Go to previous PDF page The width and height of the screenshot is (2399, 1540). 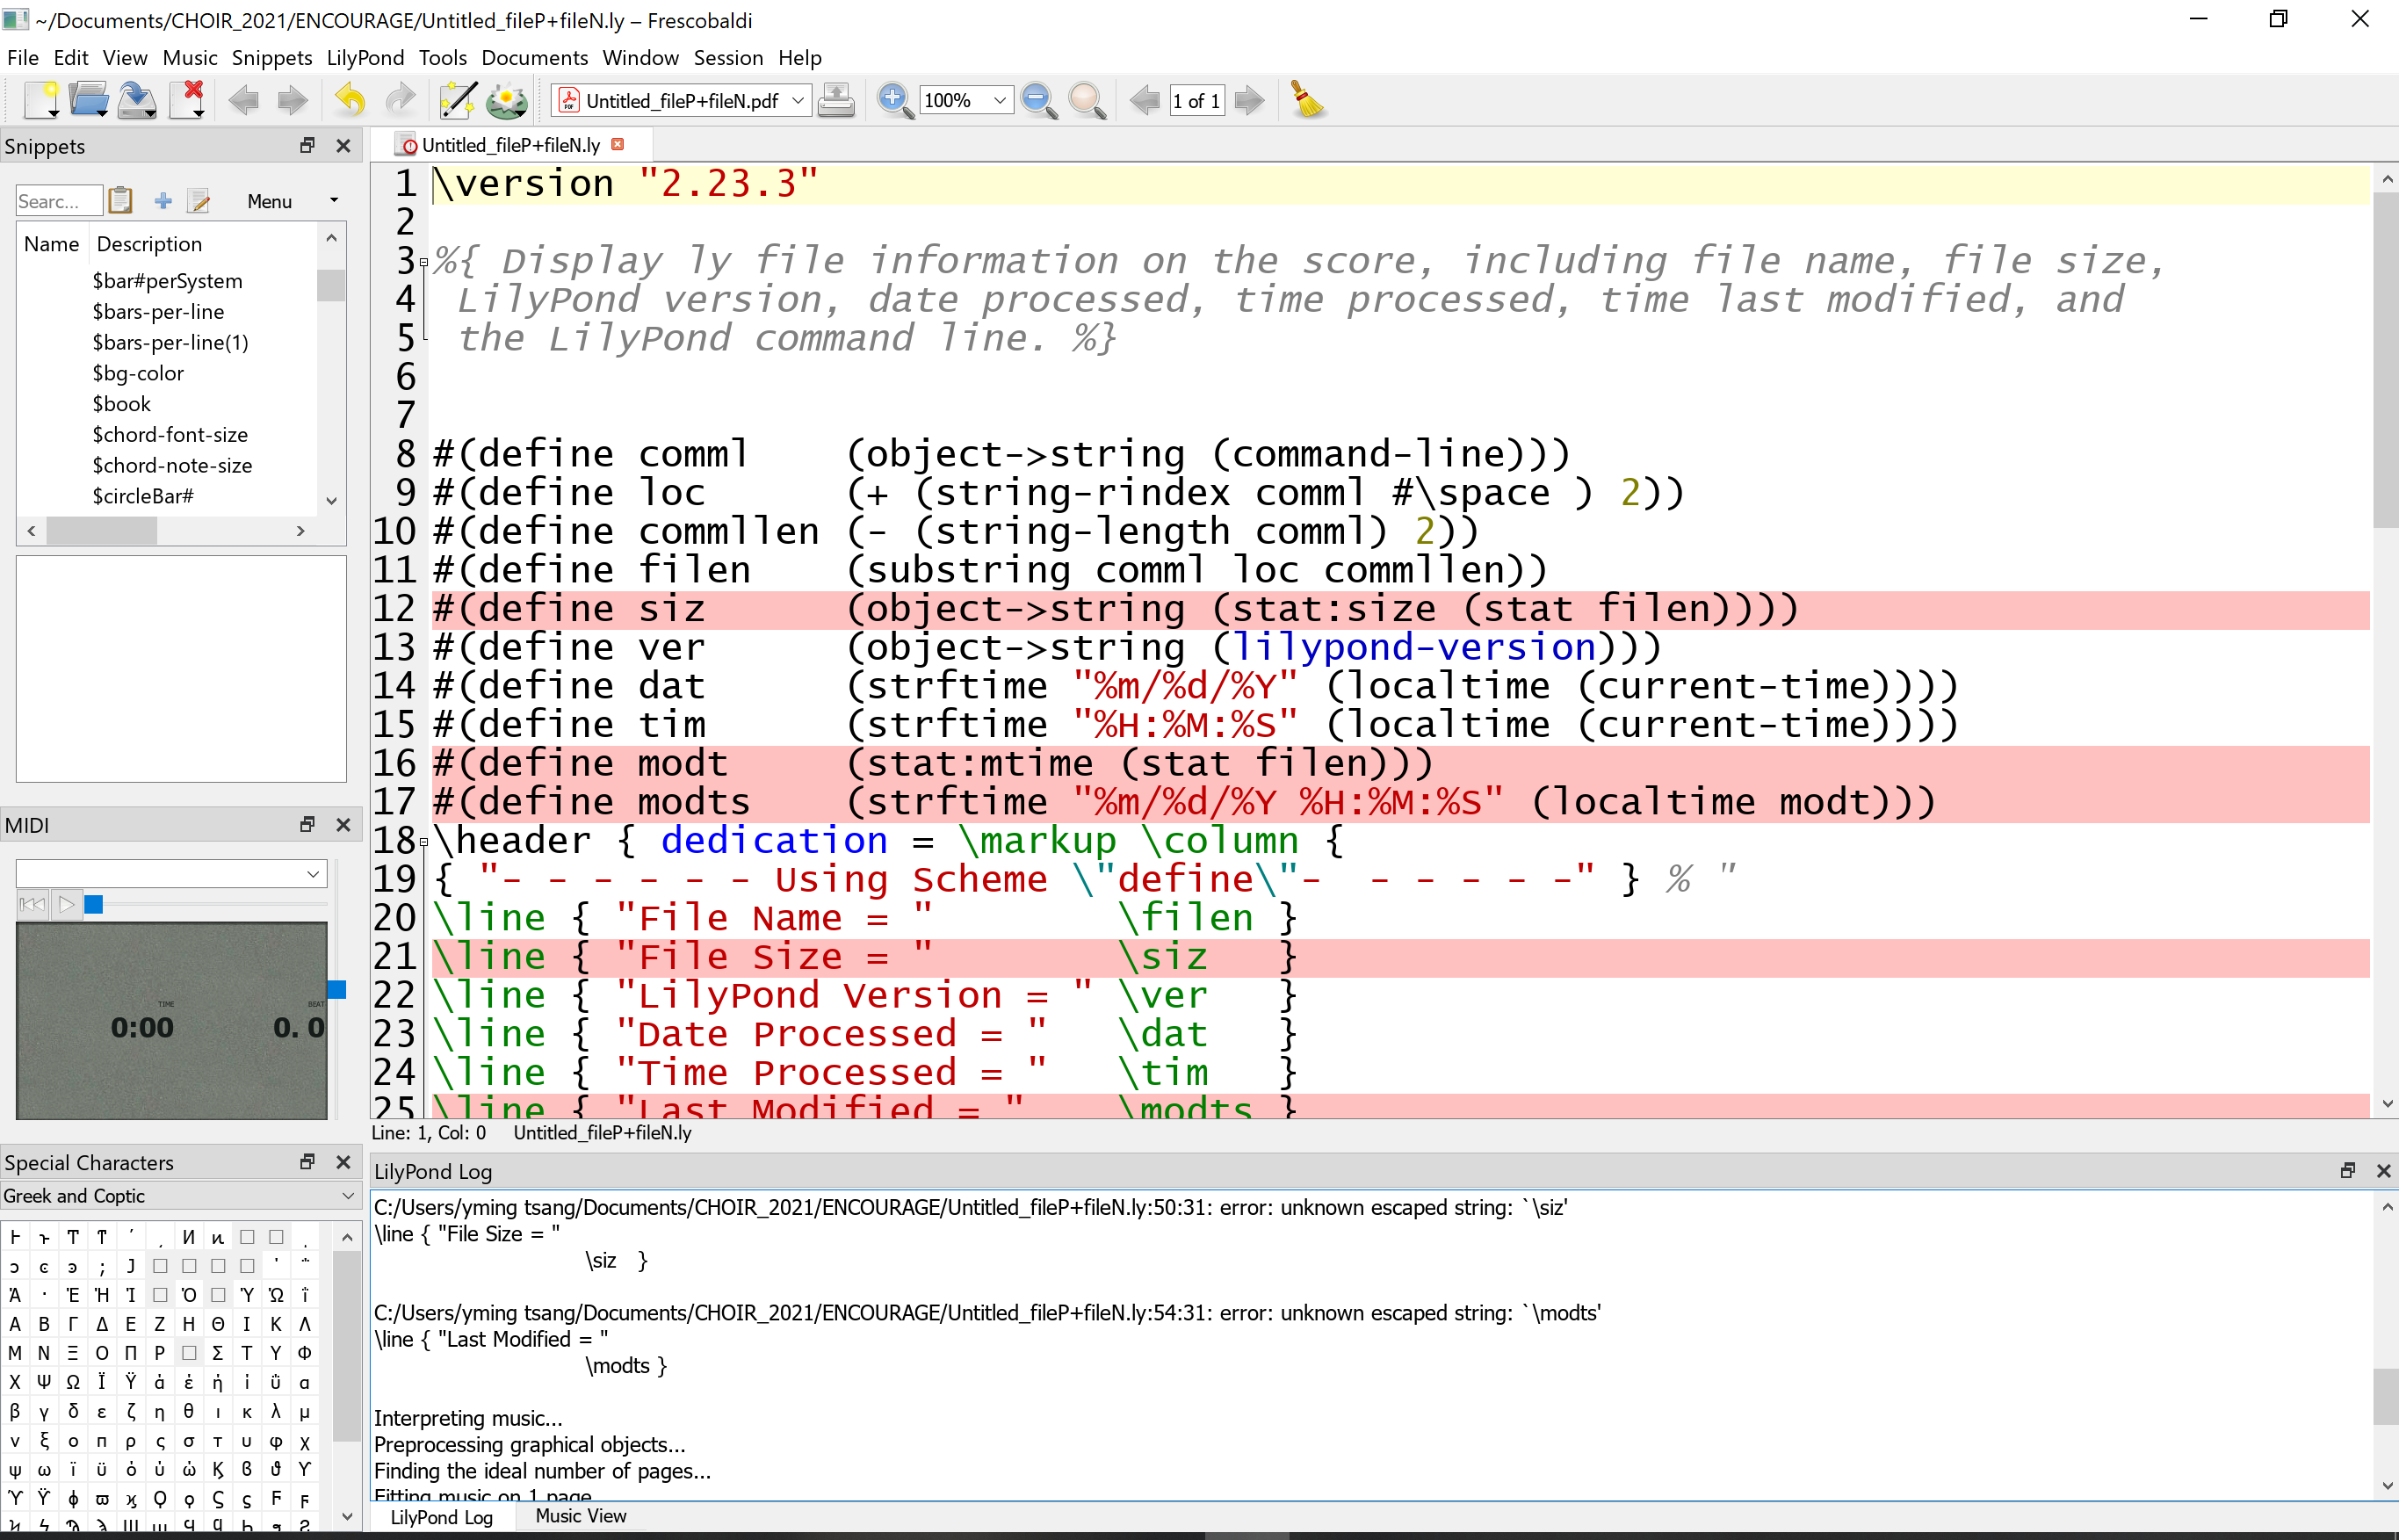(1144, 100)
